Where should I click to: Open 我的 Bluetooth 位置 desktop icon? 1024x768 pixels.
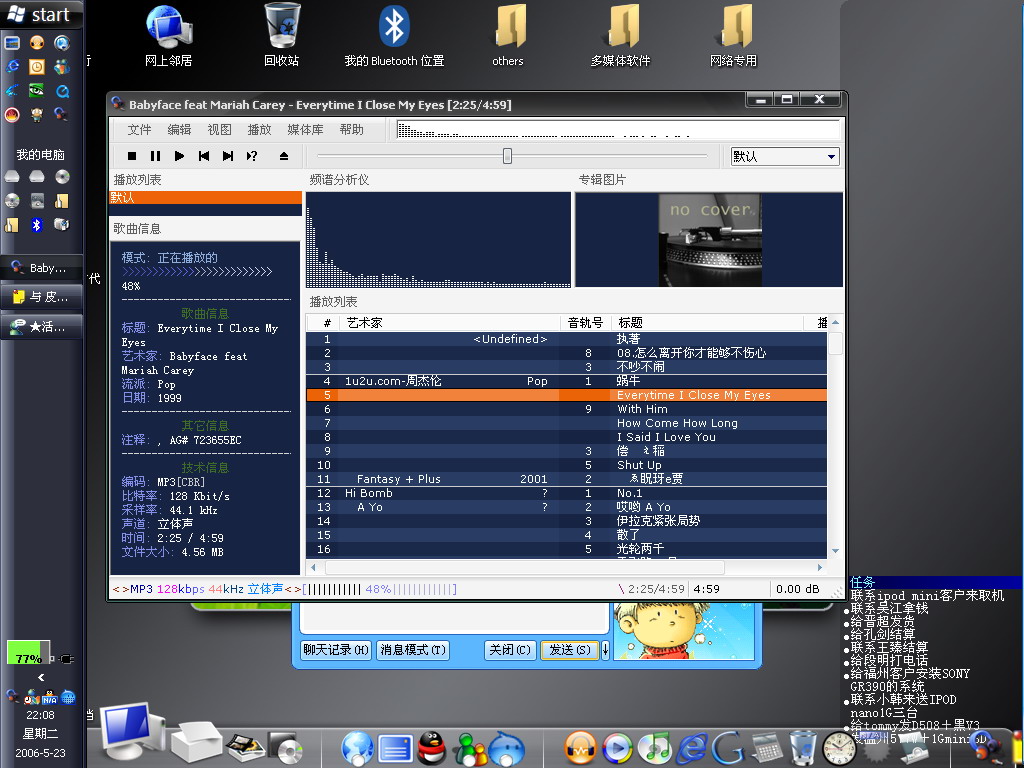[x=394, y=36]
